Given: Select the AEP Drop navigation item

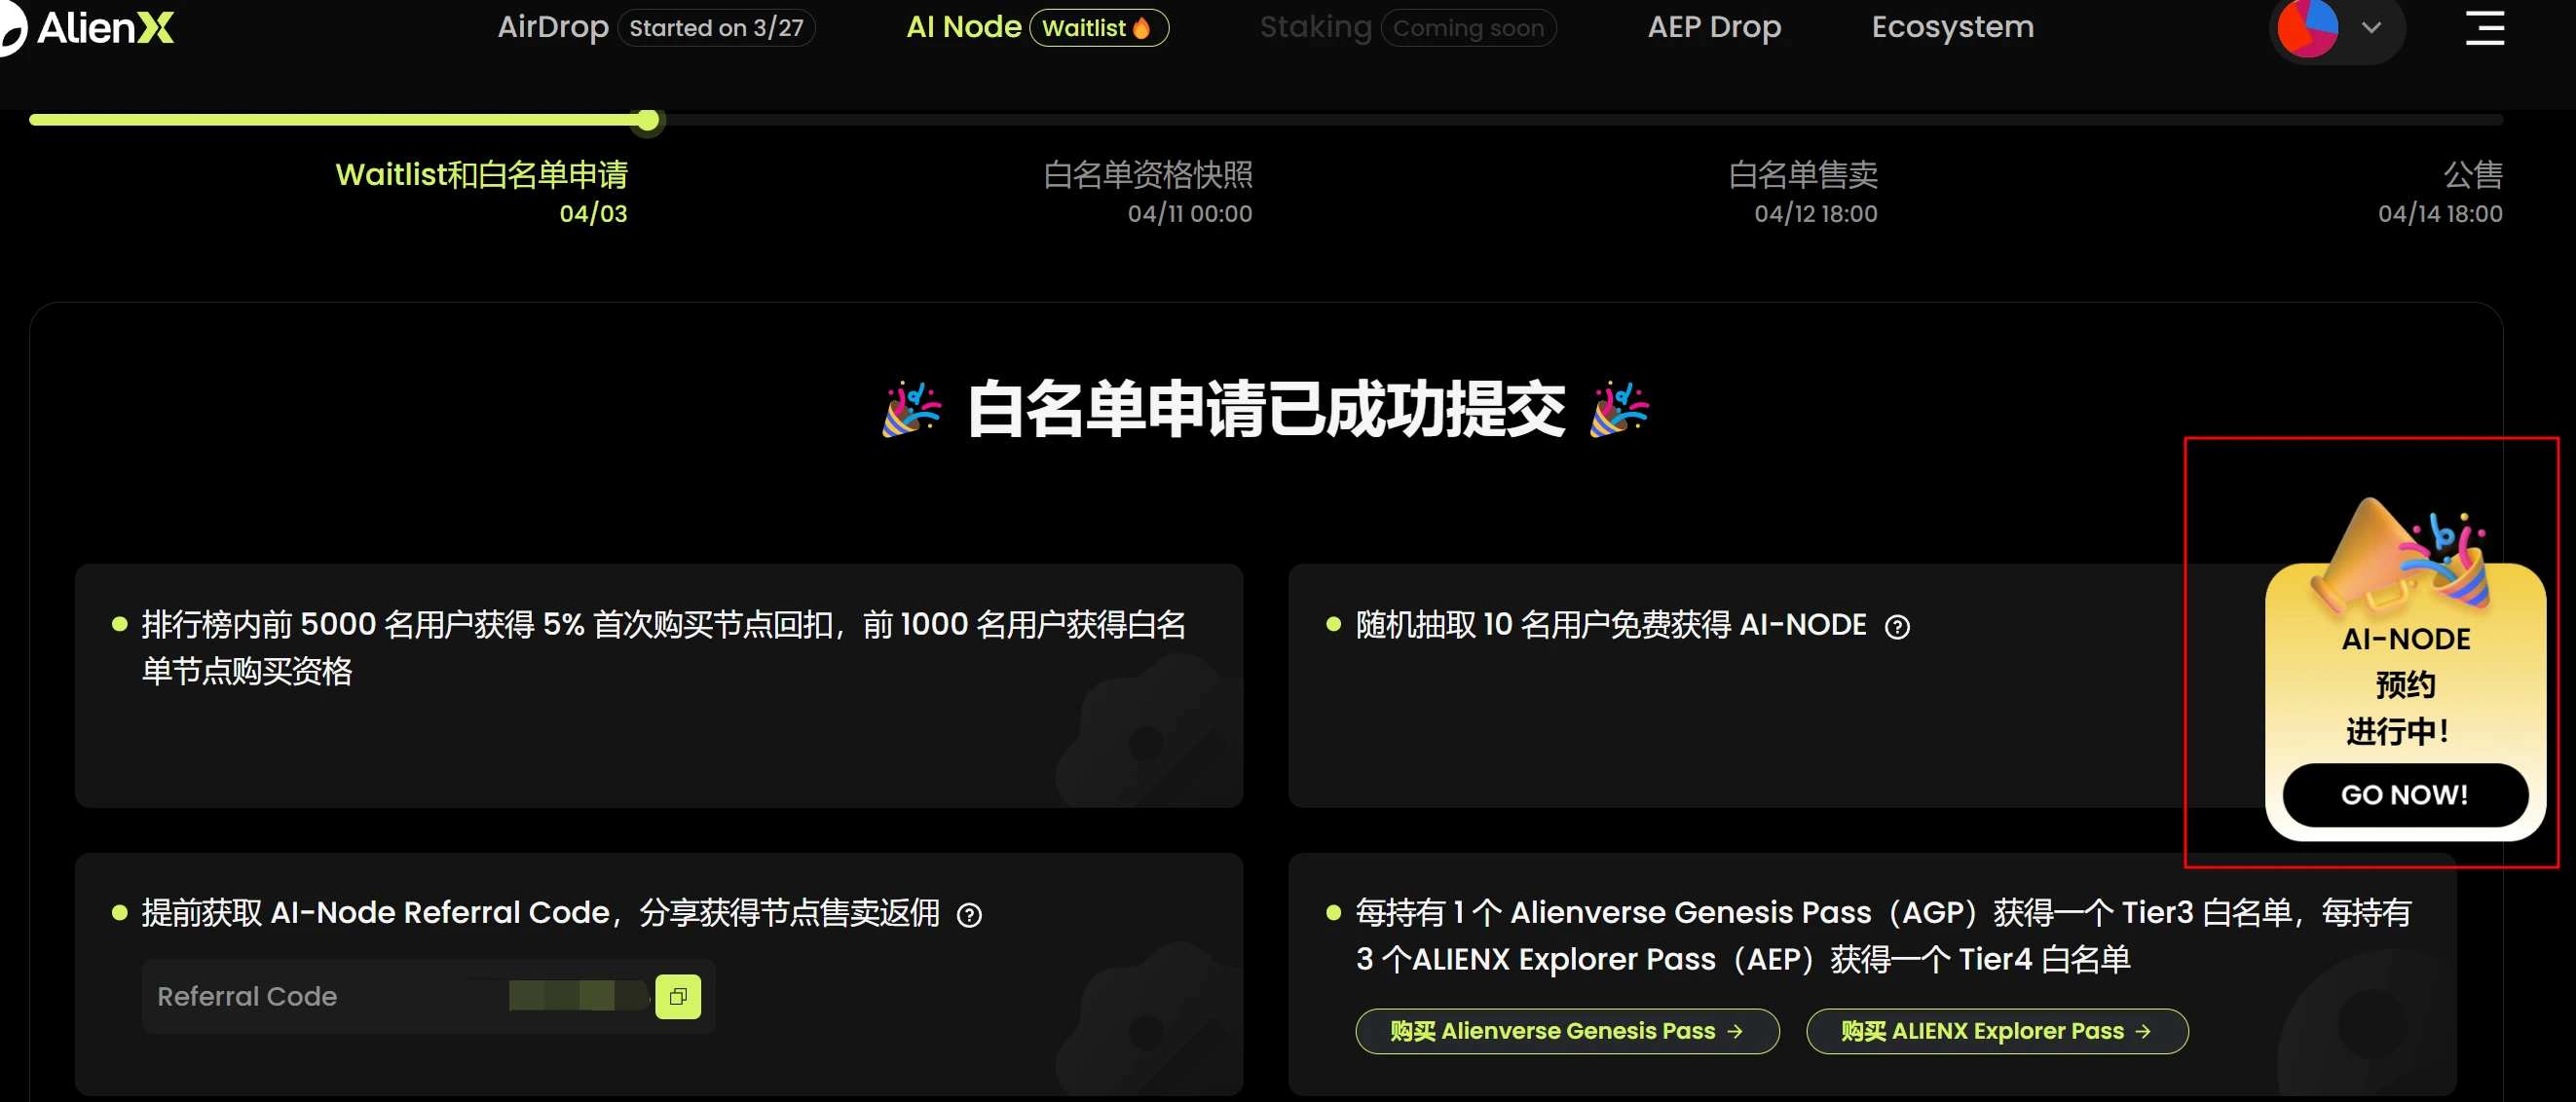Looking at the screenshot, I should (x=1713, y=27).
